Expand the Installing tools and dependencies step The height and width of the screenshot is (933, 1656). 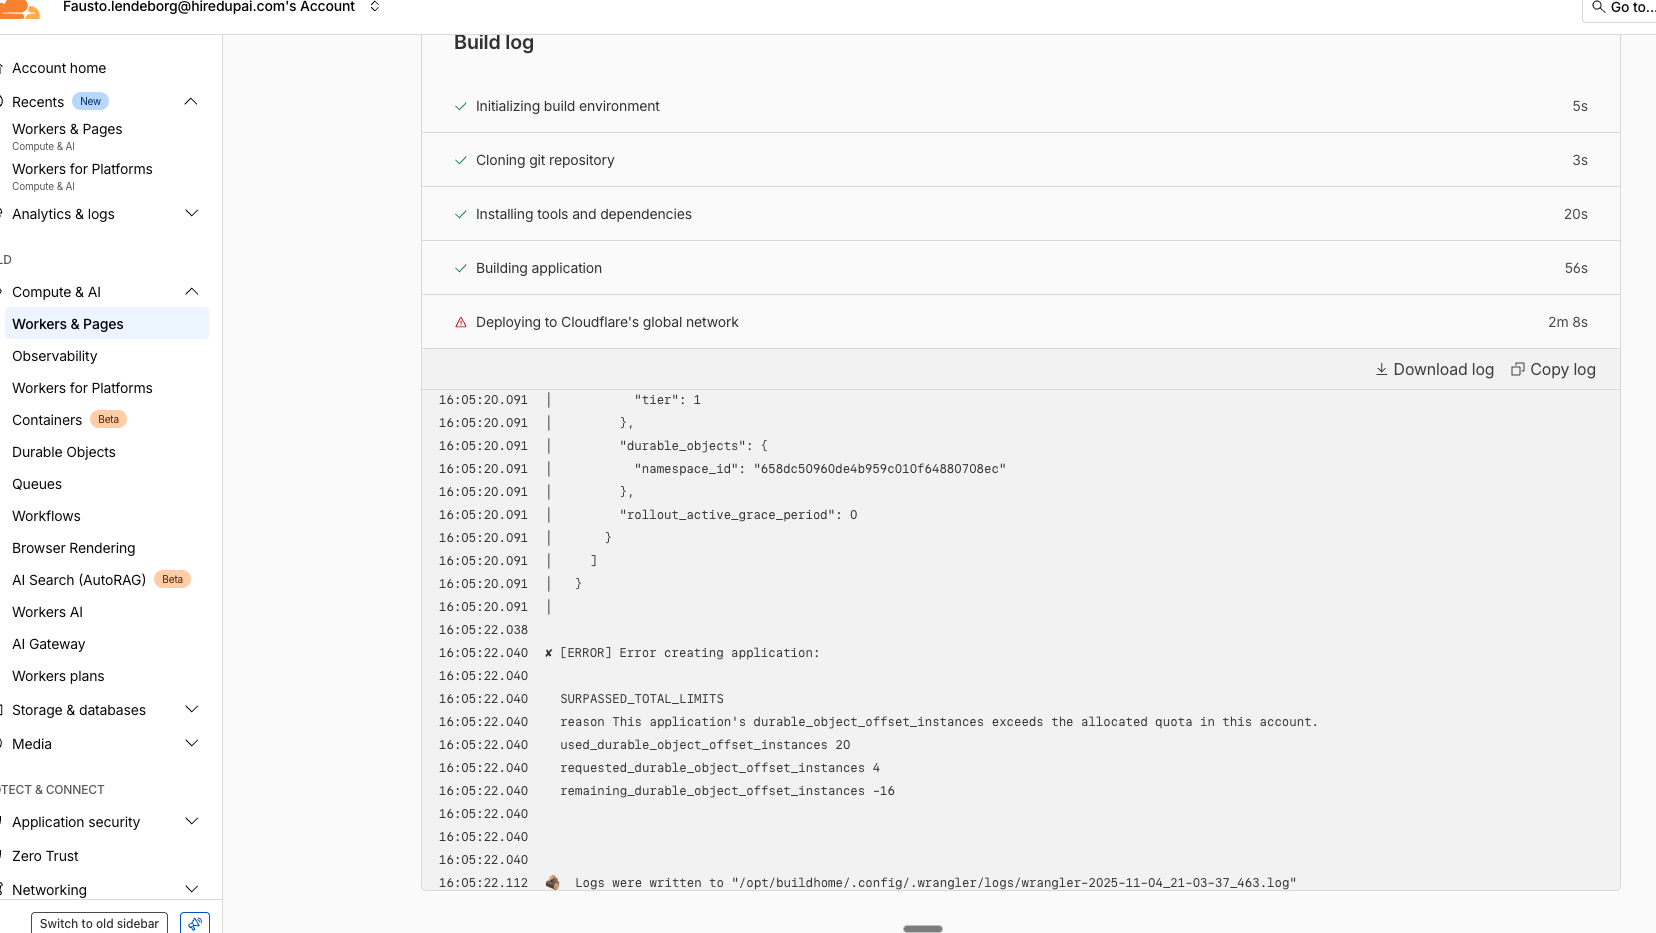click(584, 214)
